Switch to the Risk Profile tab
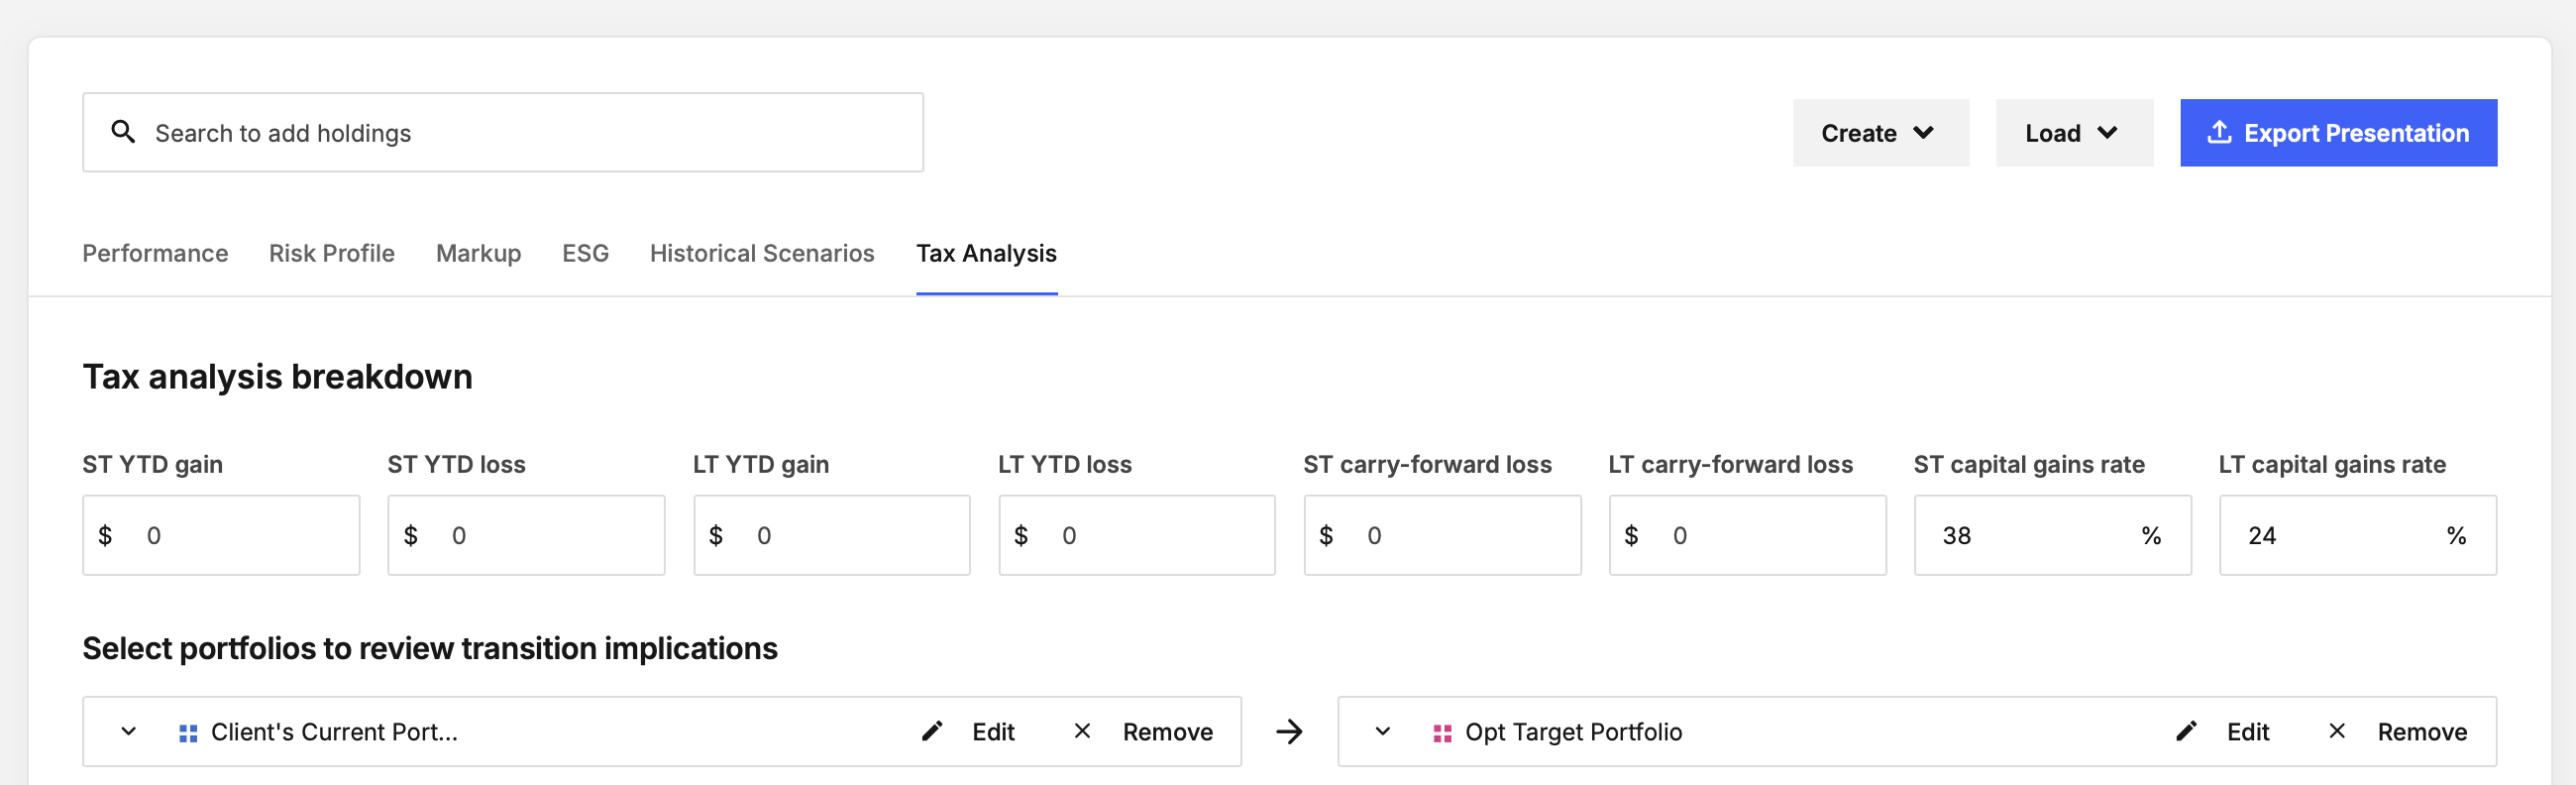This screenshot has width=2576, height=785. 332,254
